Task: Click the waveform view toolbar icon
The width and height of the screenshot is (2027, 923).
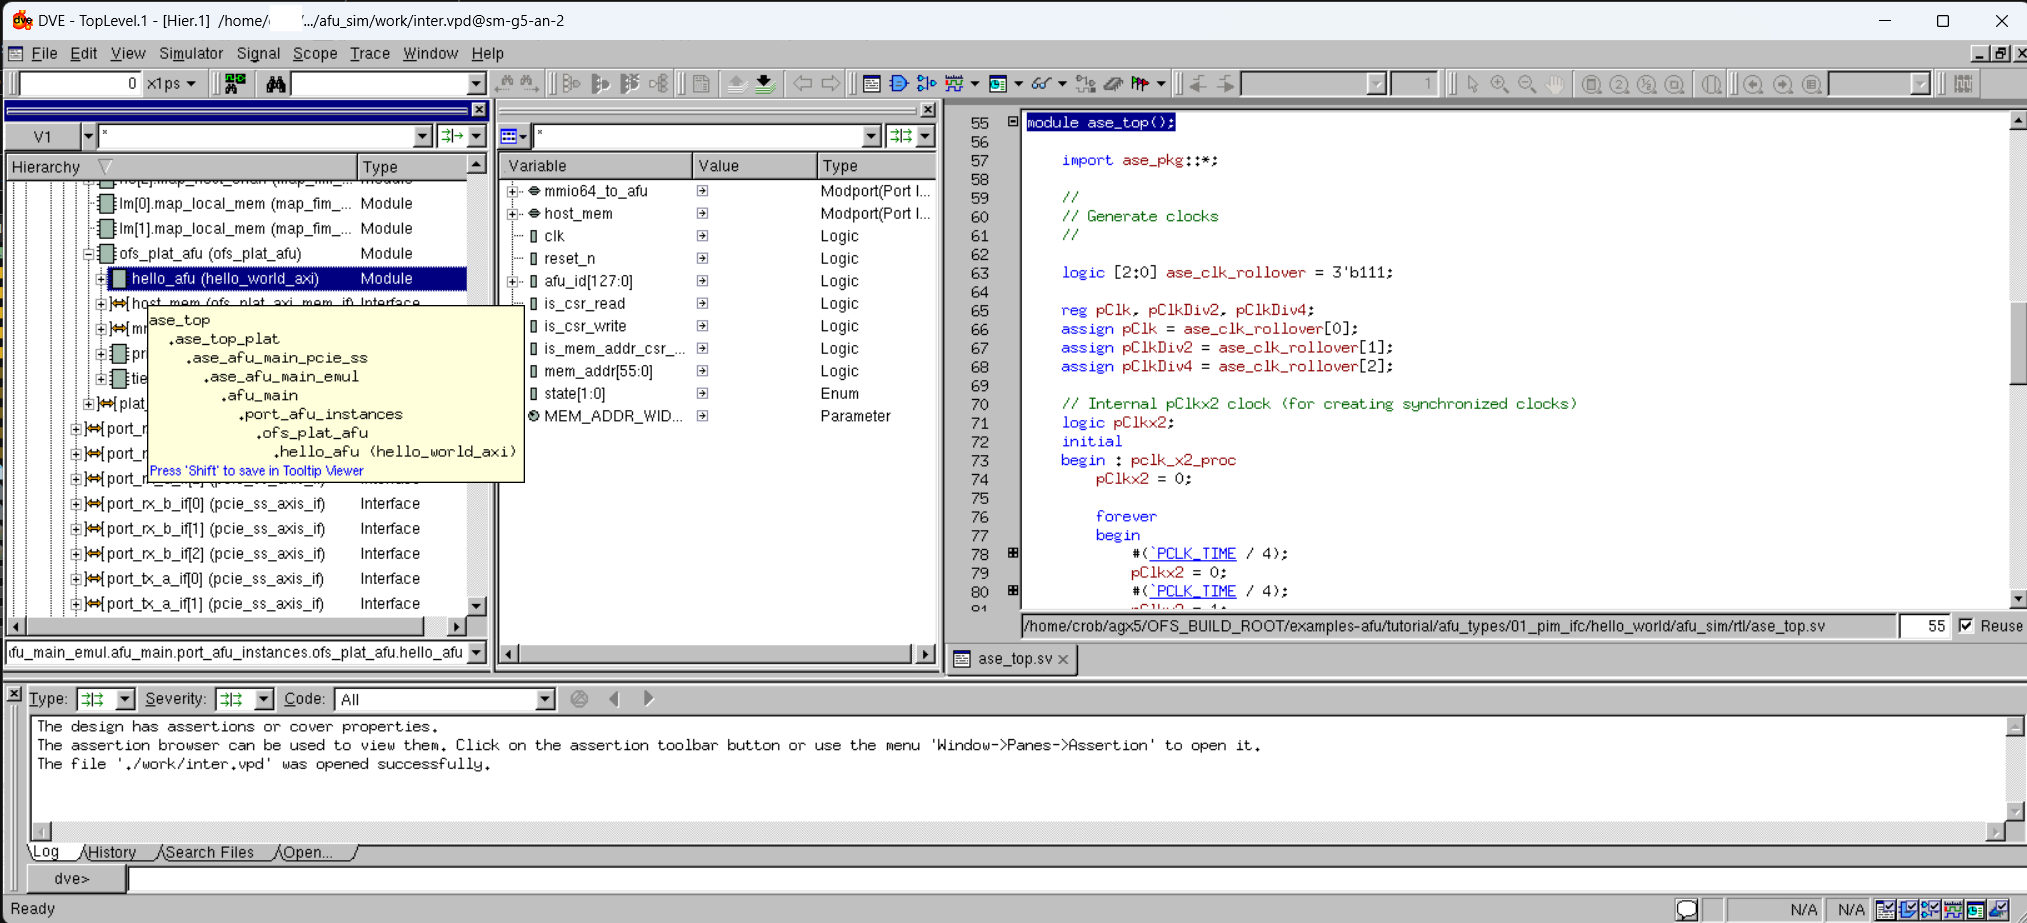Action: 954,84
